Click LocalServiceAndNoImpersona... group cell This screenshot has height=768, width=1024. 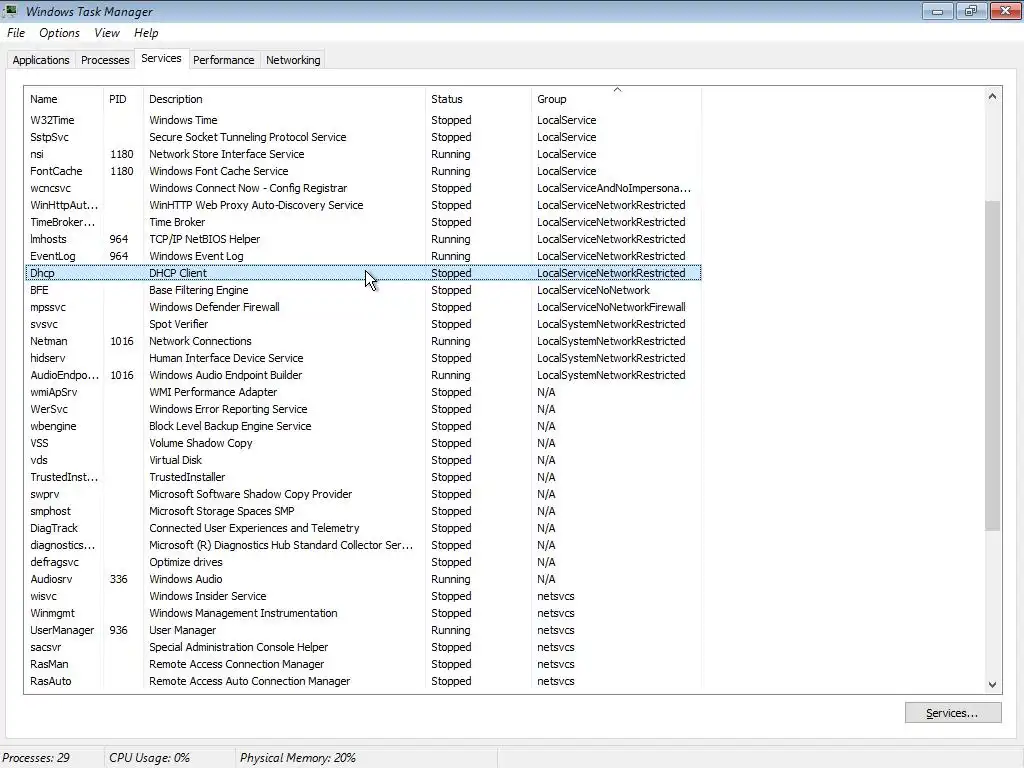click(614, 188)
